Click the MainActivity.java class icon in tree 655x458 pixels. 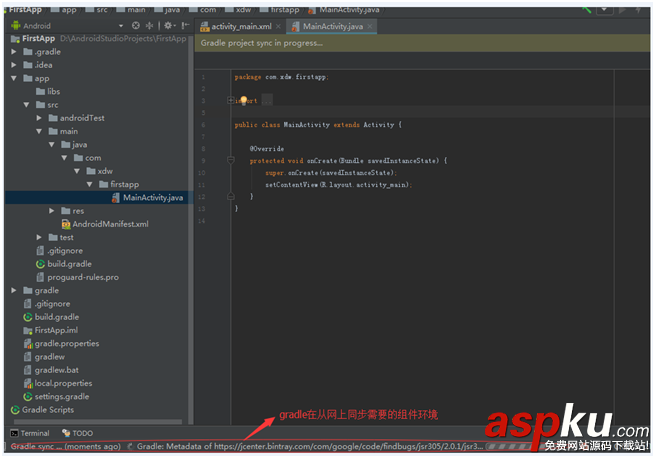pyautogui.click(x=116, y=198)
